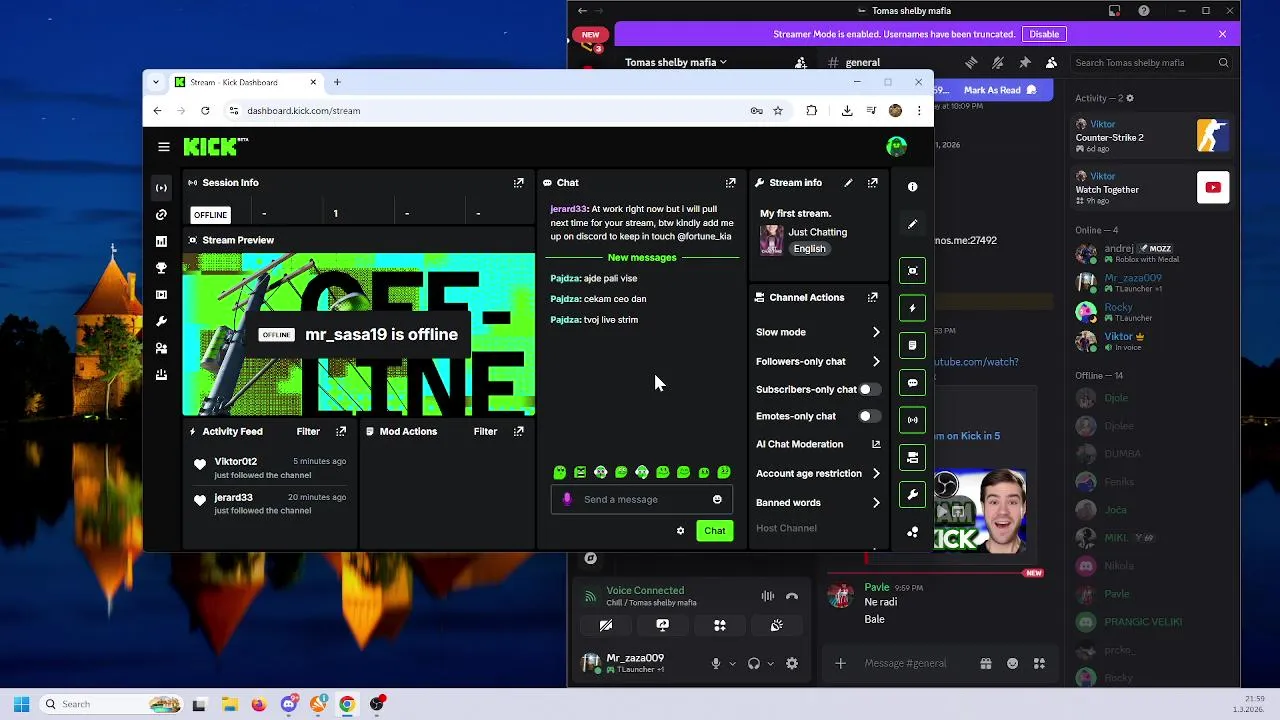Toggle the activity feed lightning widget
The image size is (1280, 720).
click(x=912, y=308)
